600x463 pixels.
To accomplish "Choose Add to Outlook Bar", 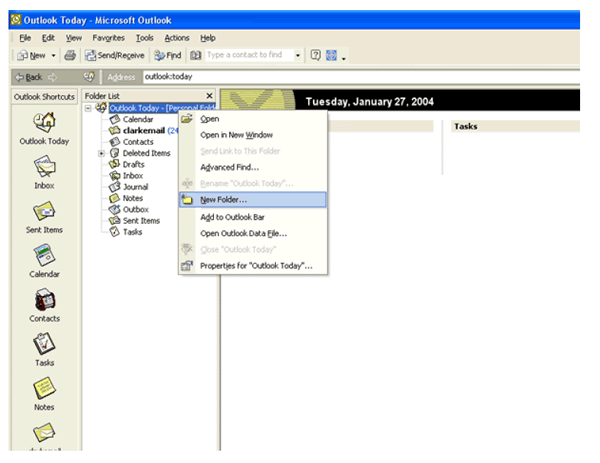I will click(253, 217).
